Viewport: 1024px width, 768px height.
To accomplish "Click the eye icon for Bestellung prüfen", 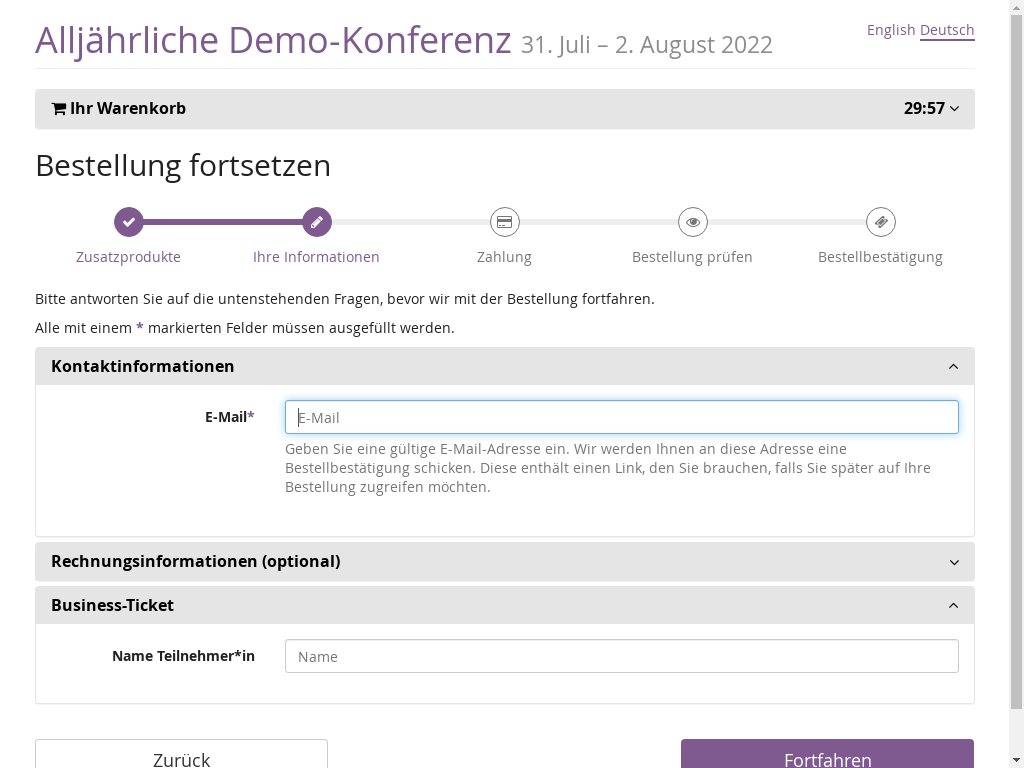I will [x=692, y=222].
